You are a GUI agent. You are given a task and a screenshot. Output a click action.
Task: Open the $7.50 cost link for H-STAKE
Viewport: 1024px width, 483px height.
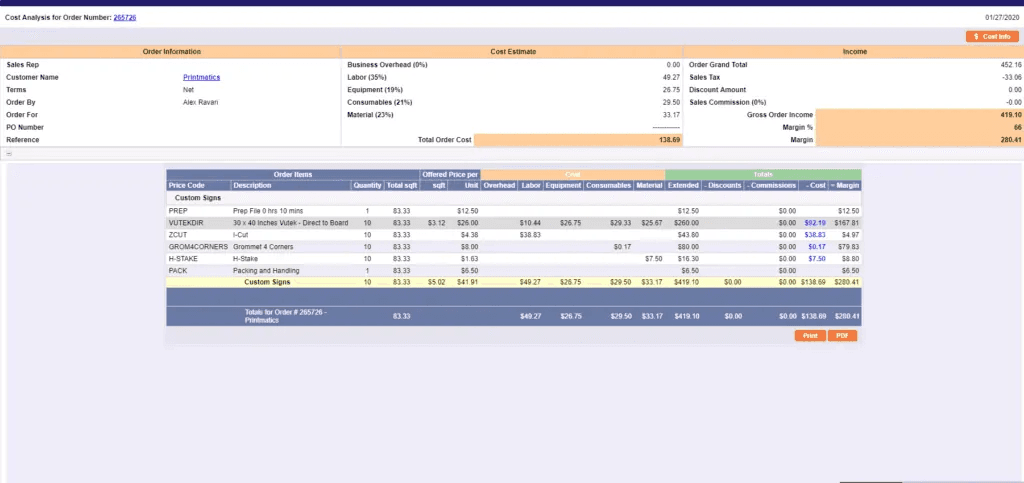click(x=817, y=258)
